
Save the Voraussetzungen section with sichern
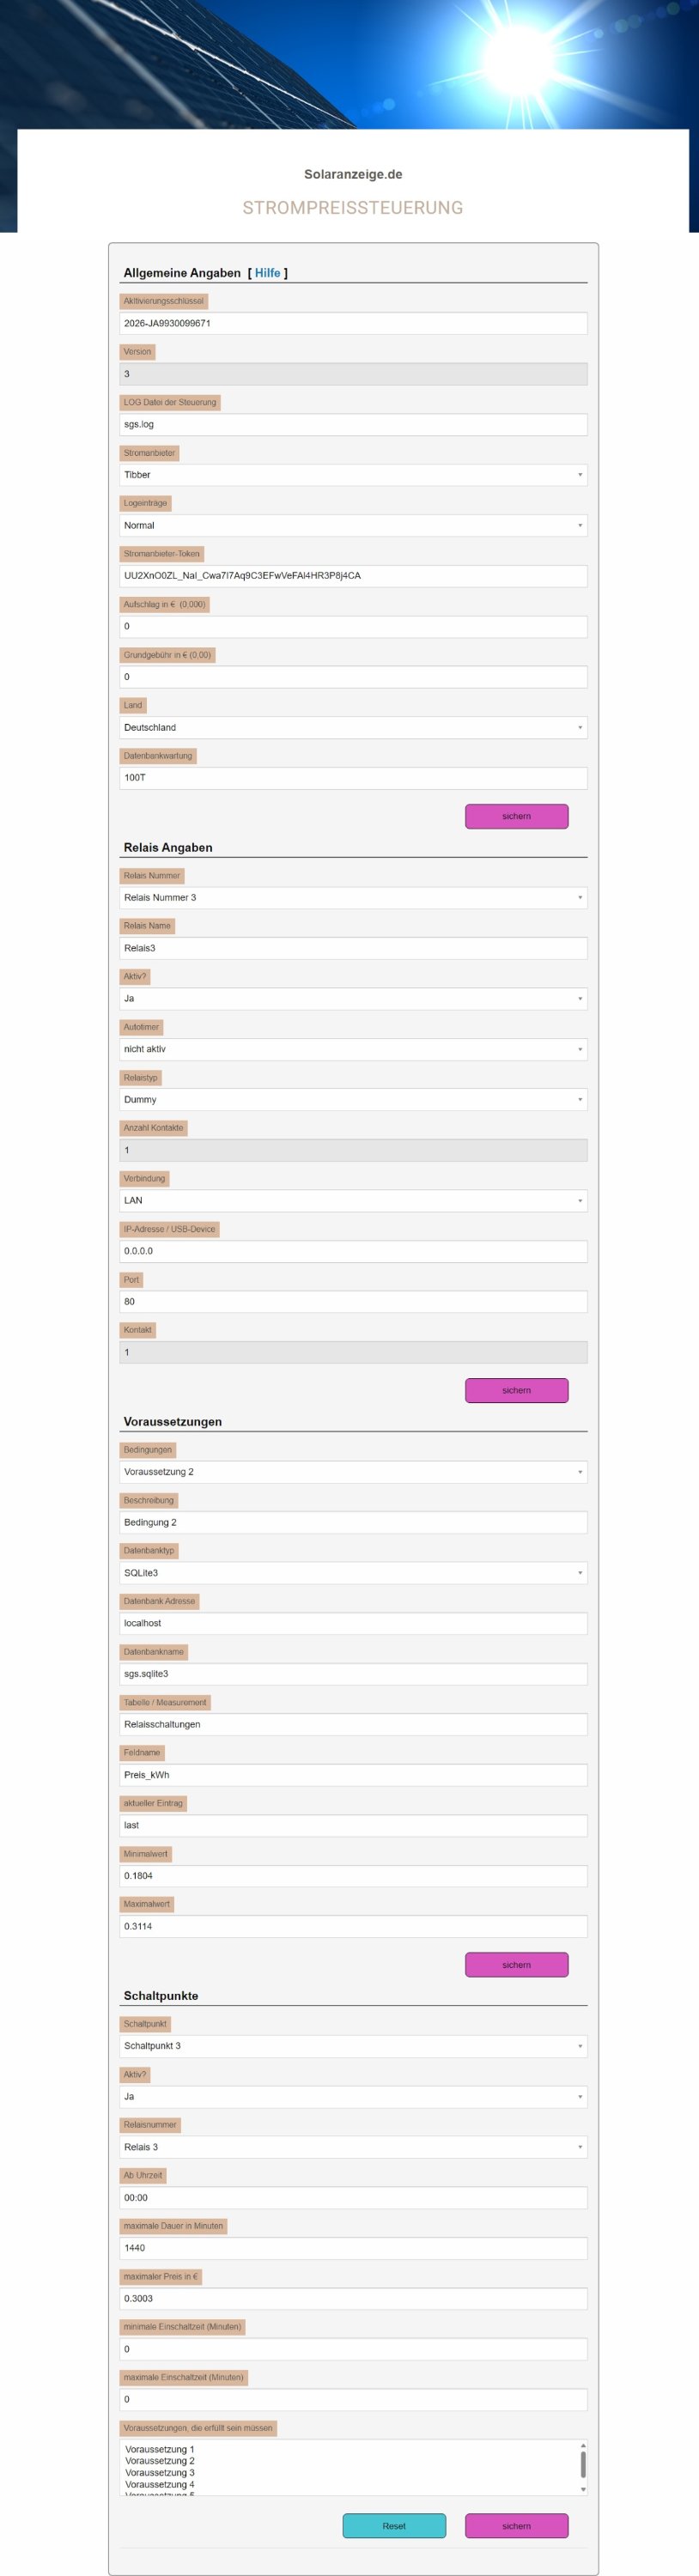click(x=516, y=1965)
